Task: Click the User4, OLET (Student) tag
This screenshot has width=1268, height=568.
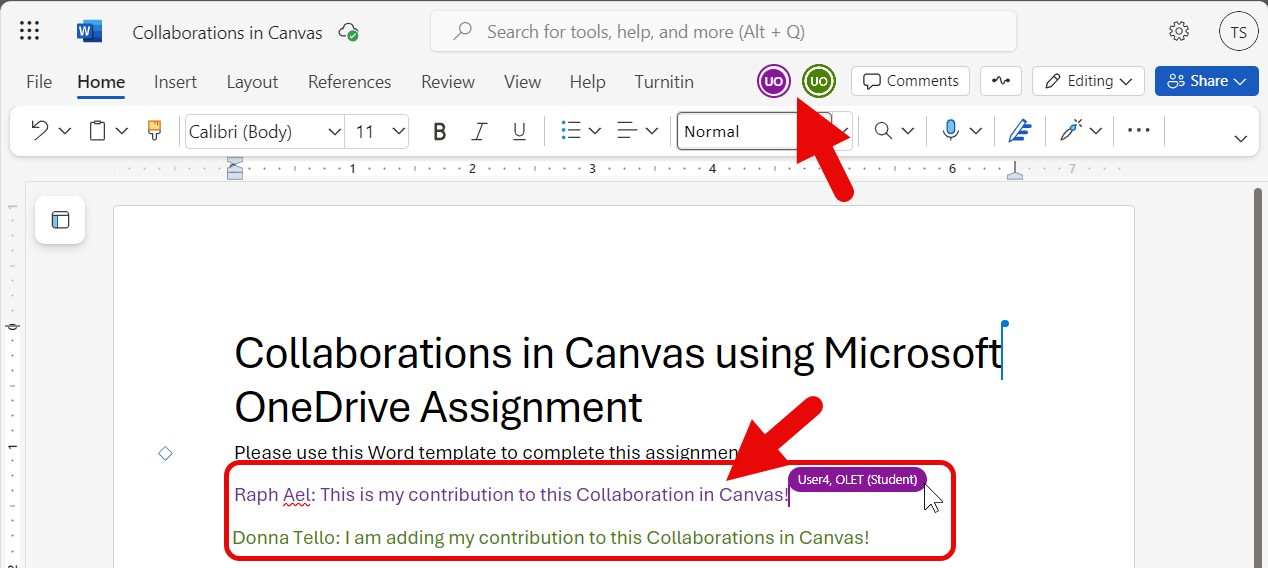Action: click(857, 480)
